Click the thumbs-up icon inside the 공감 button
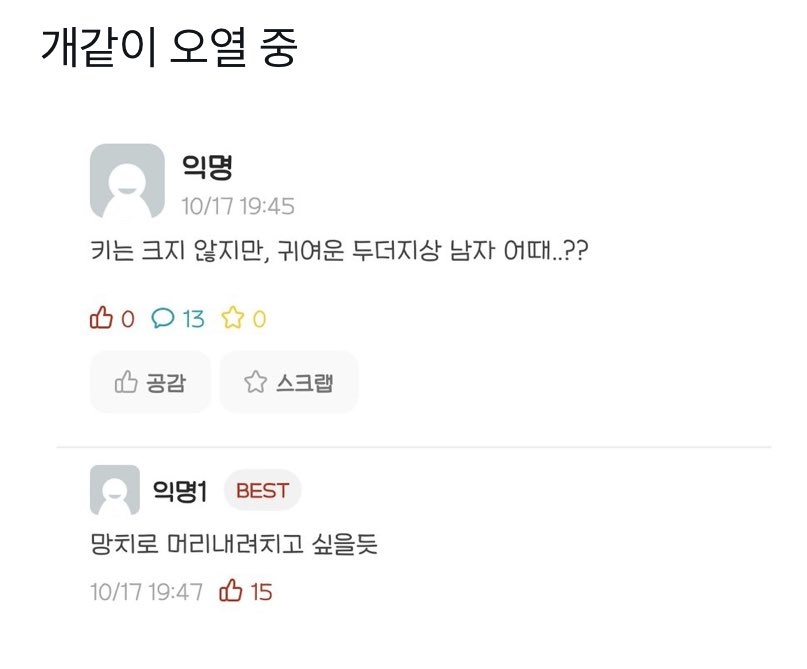This screenshot has height=669, width=807. (126, 380)
